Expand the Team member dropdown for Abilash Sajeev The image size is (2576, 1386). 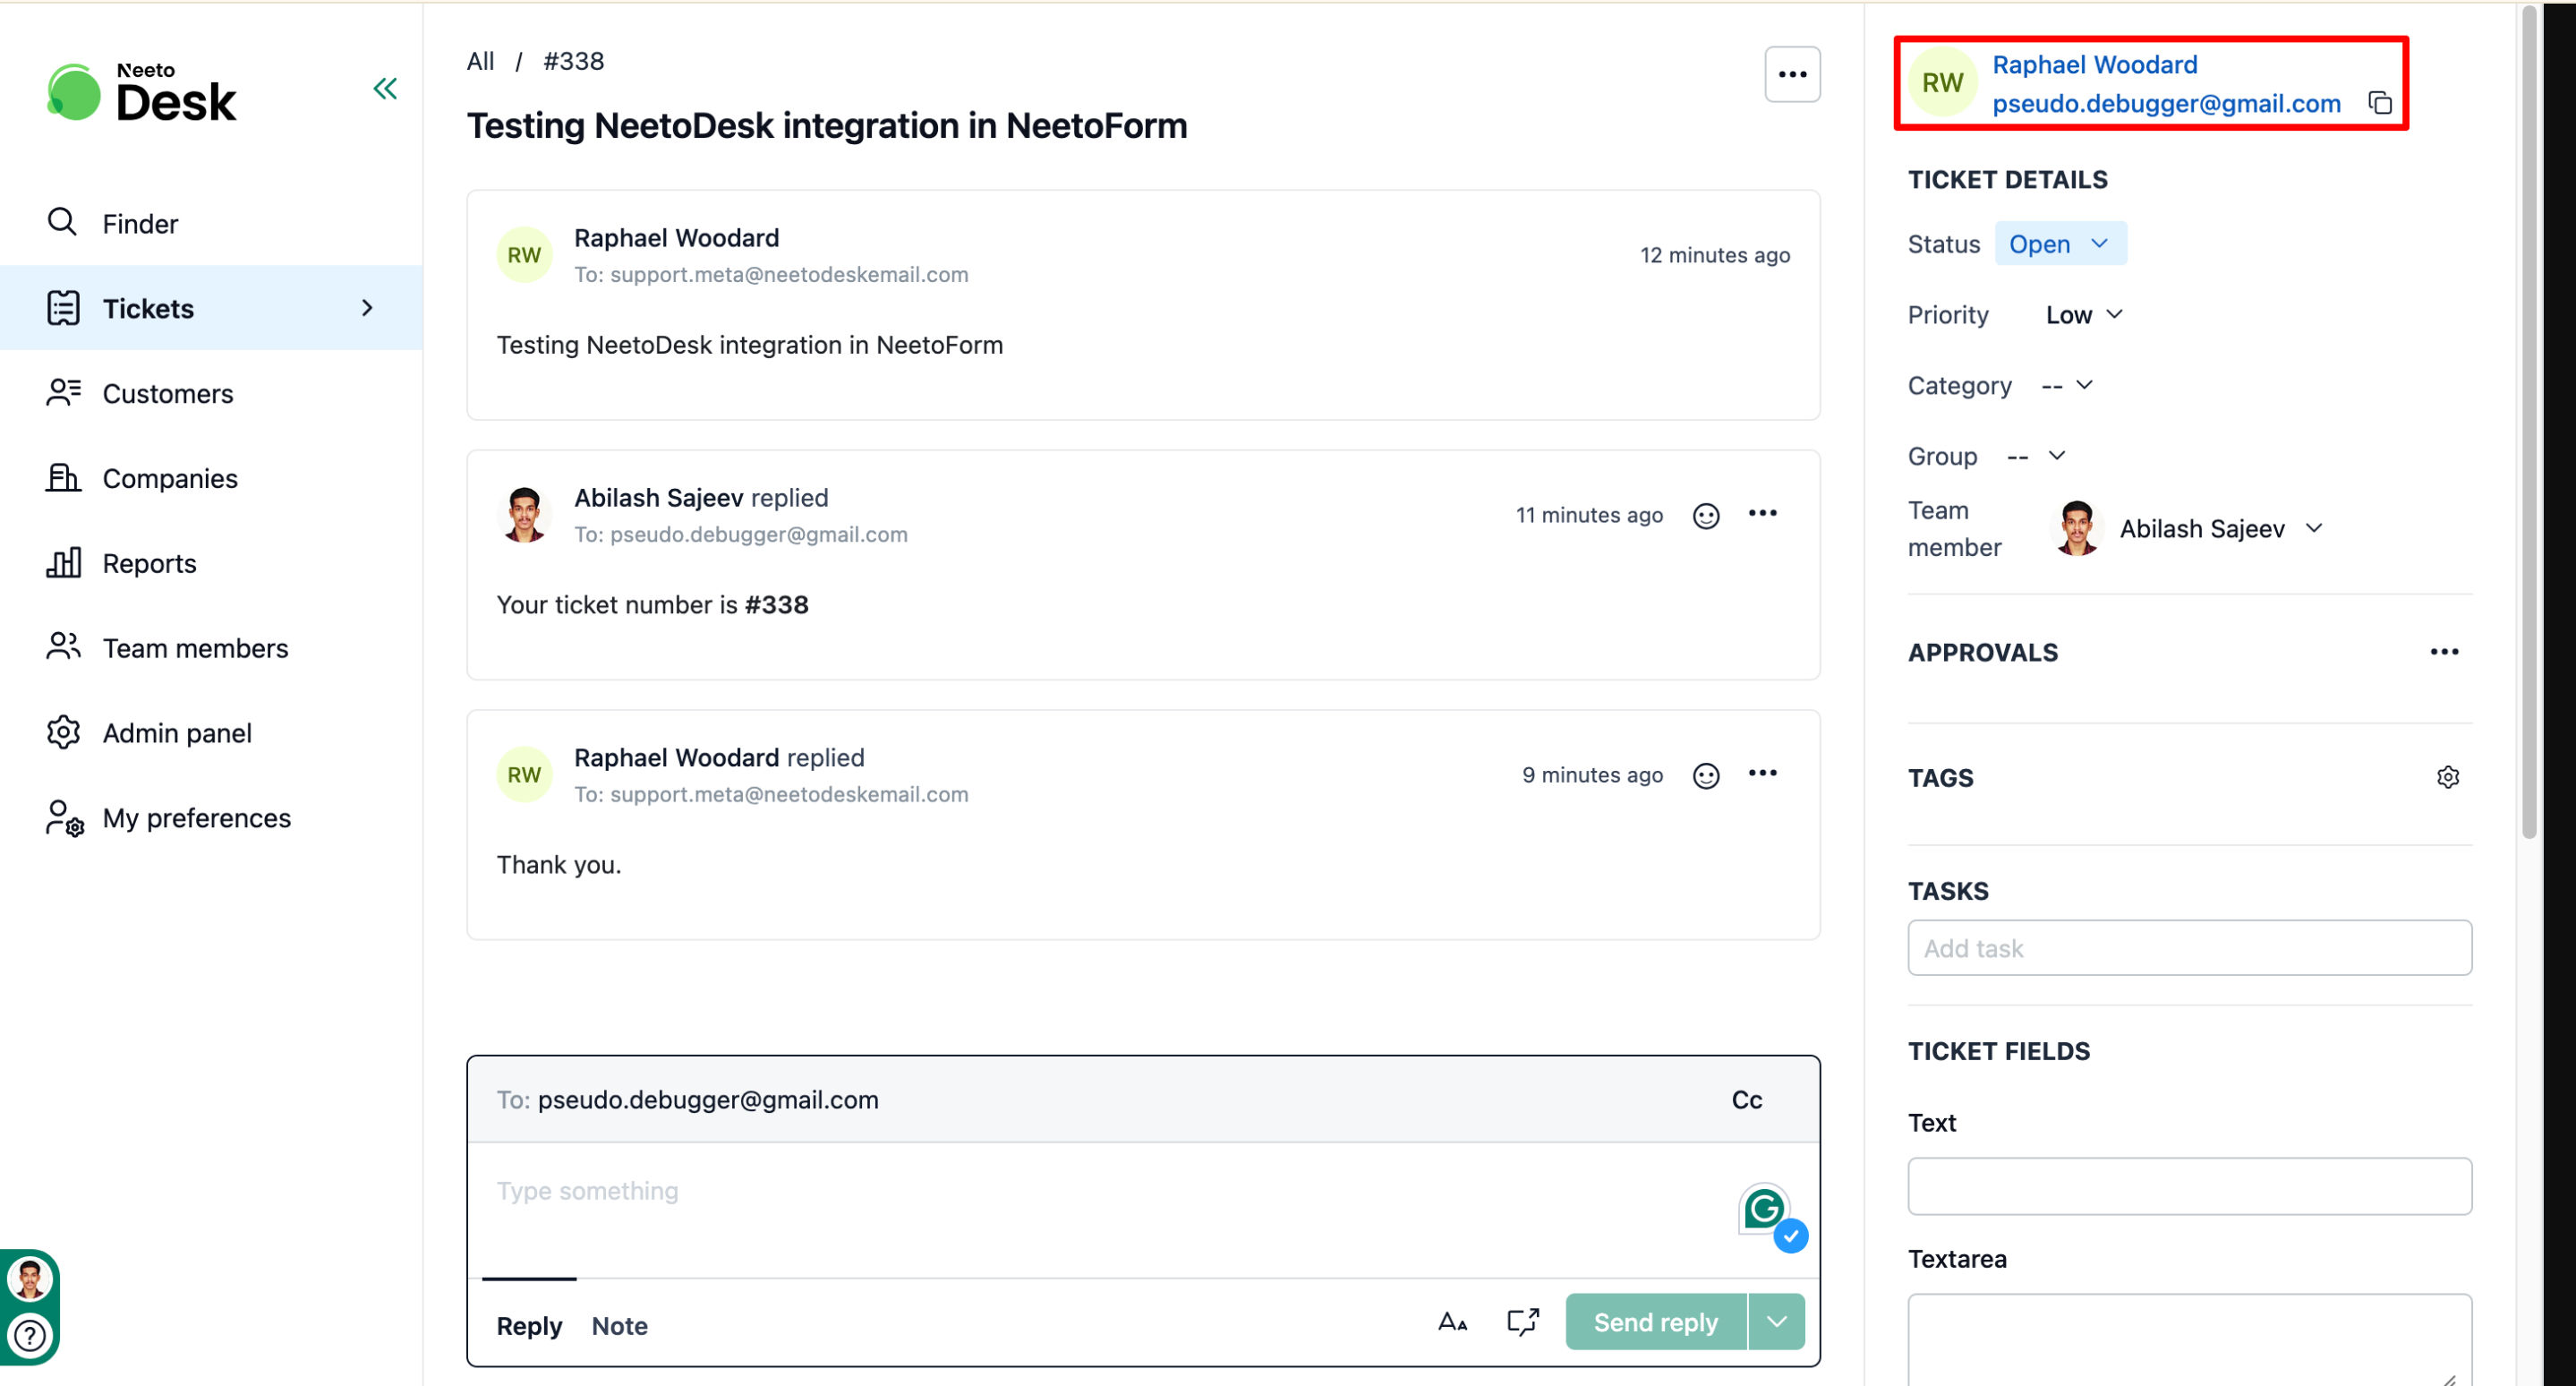click(2313, 528)
